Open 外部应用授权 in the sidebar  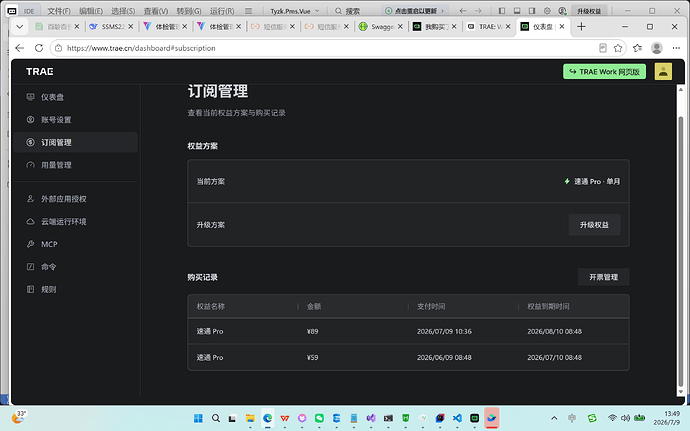point(75,199)
